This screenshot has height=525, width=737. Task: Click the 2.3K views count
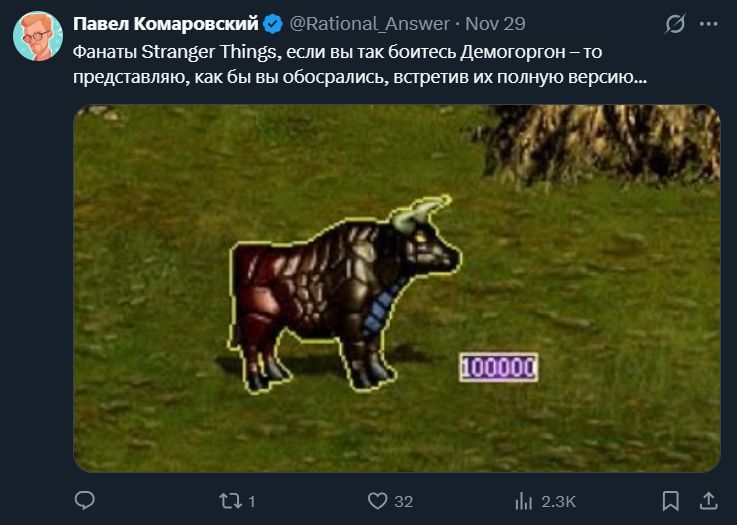[x=558, y=502]
